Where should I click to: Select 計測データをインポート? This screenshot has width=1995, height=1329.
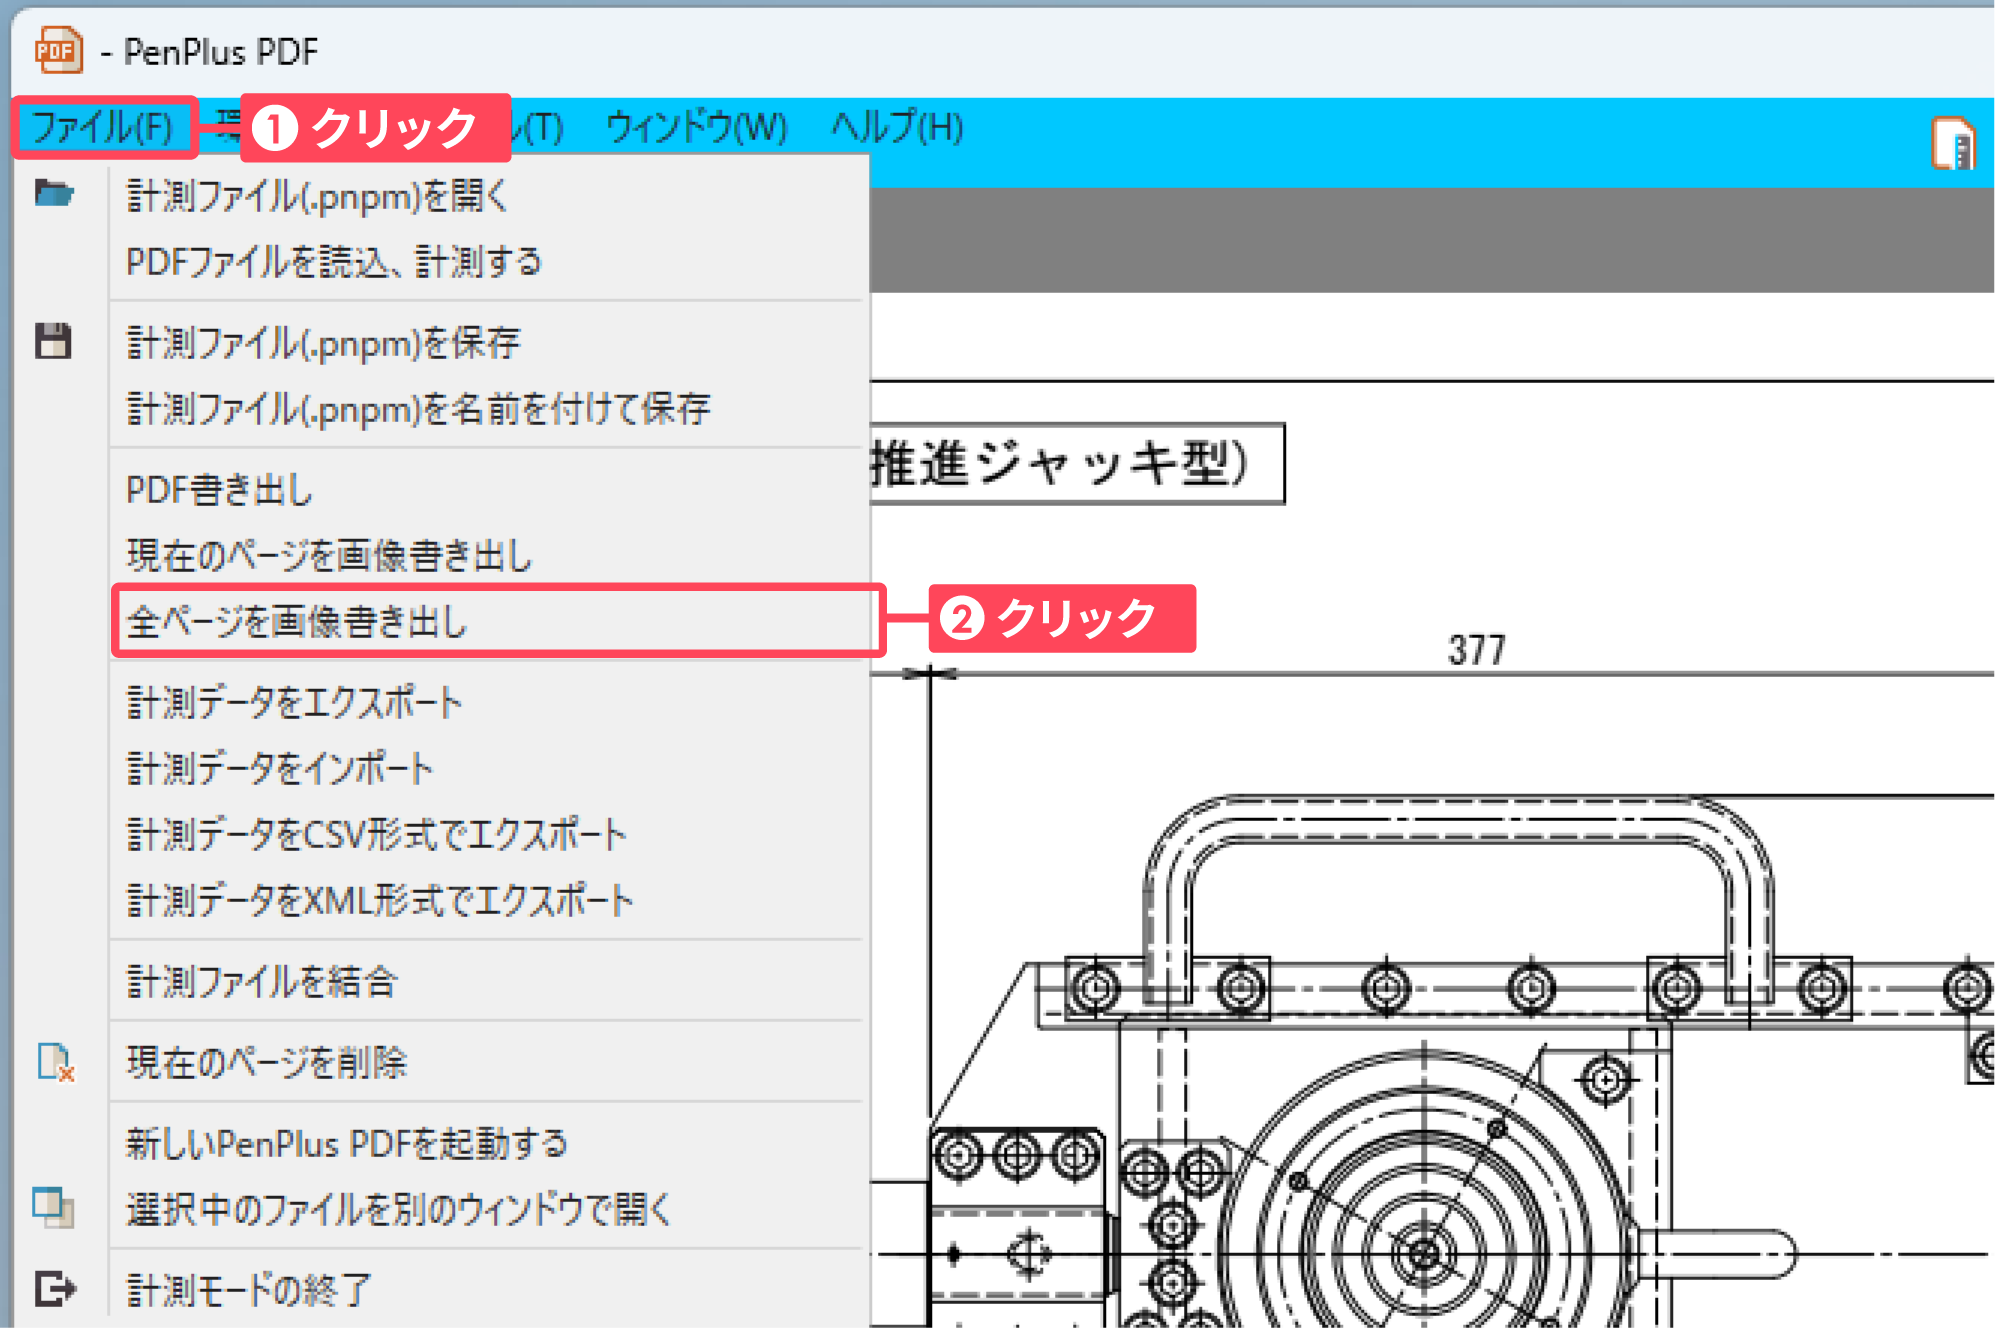click(279, 769)
